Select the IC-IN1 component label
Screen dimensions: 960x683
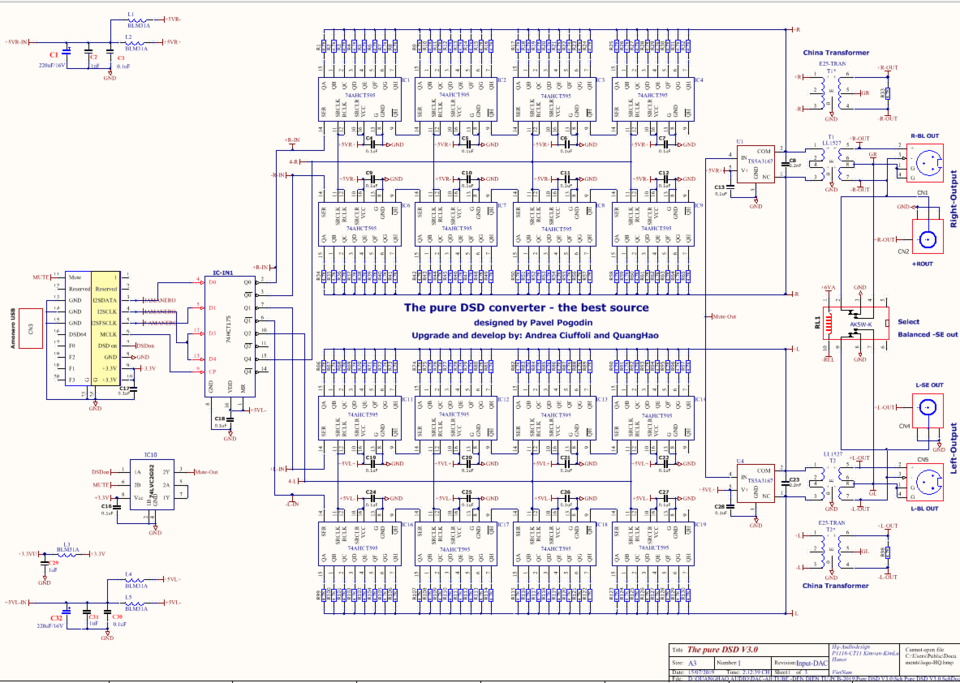tap(221, 272)
